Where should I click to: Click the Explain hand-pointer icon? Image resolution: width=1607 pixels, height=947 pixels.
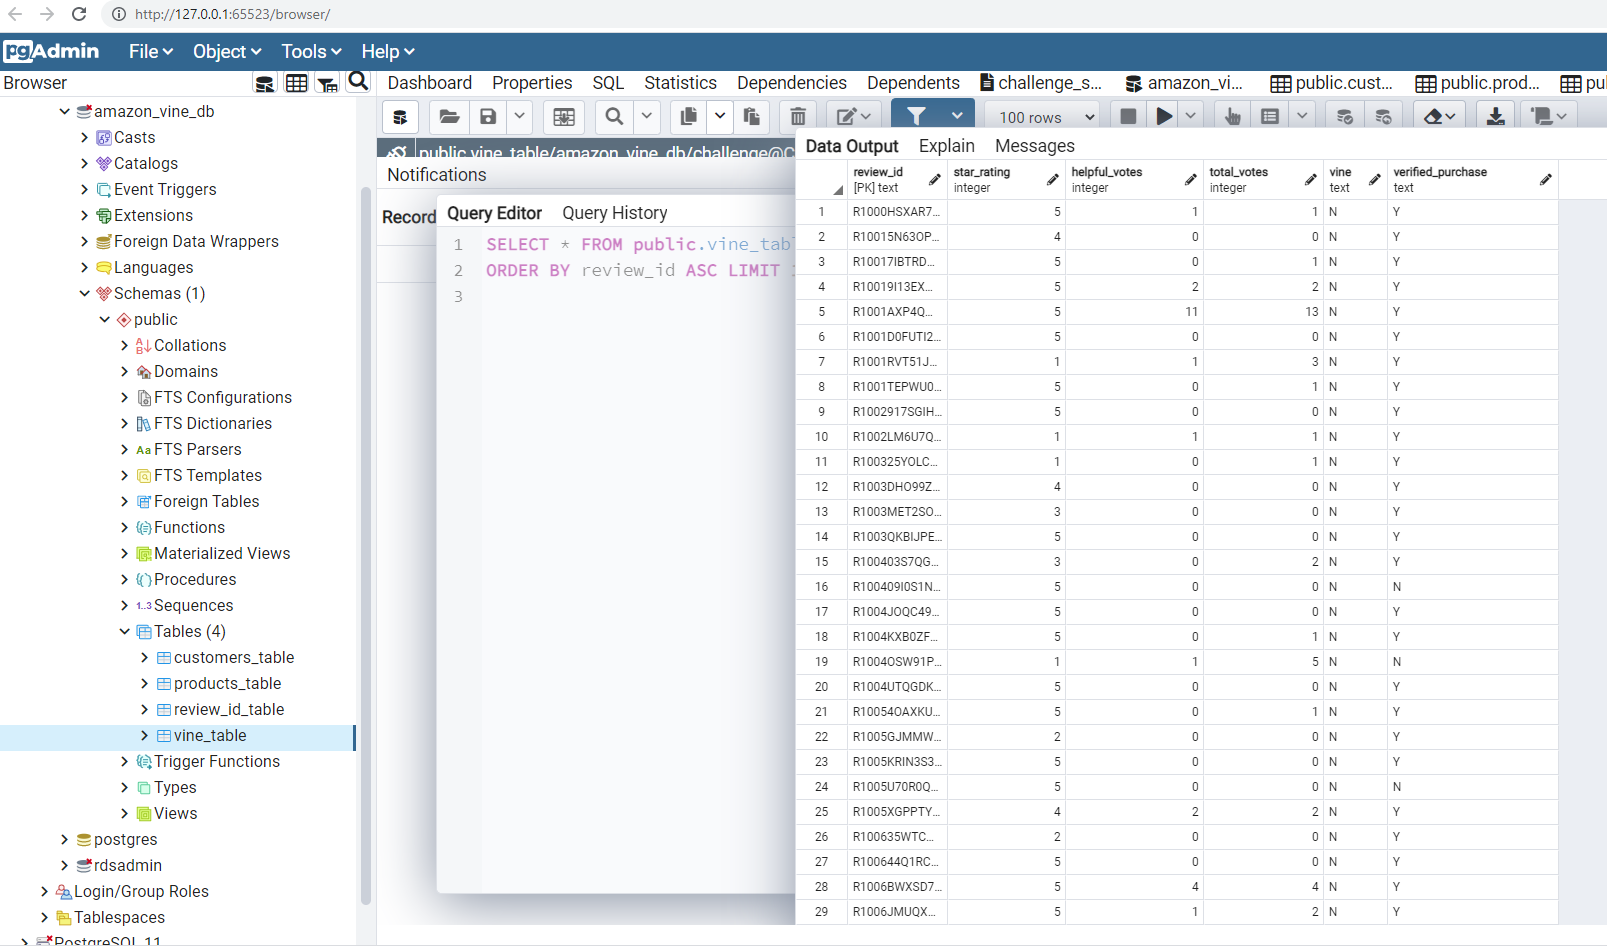coord(1232,117)
